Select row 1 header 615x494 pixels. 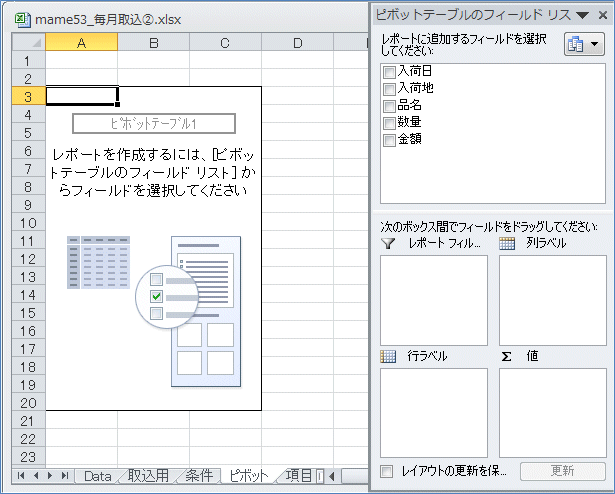tap(29, 60)
